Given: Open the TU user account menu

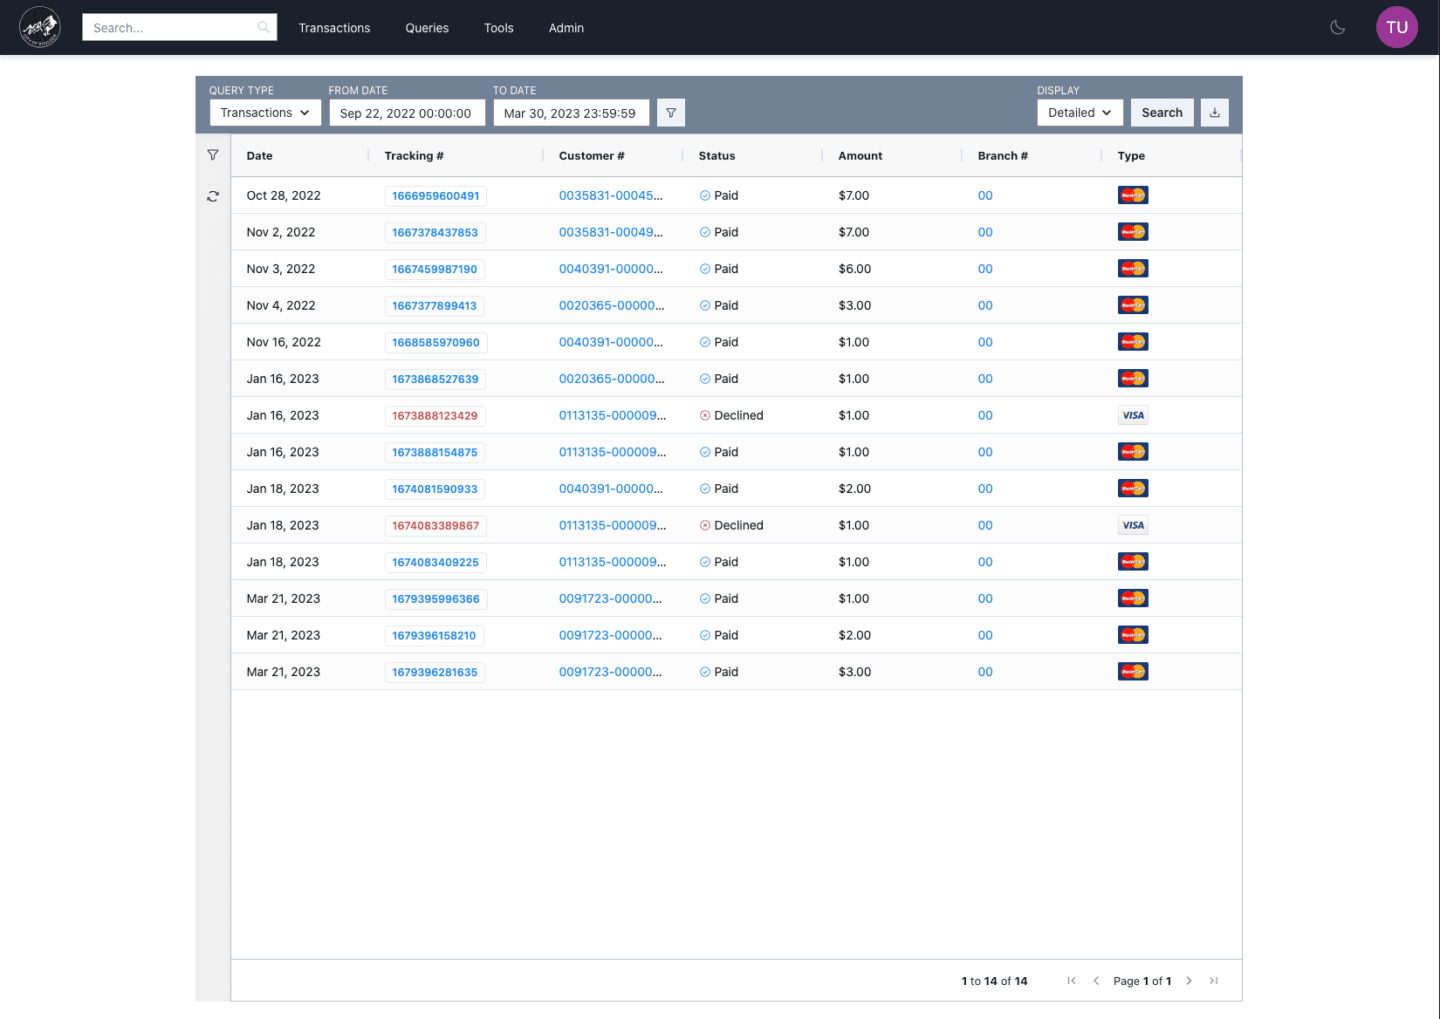Looking at the screenshot, I should tap(1397, 27).
